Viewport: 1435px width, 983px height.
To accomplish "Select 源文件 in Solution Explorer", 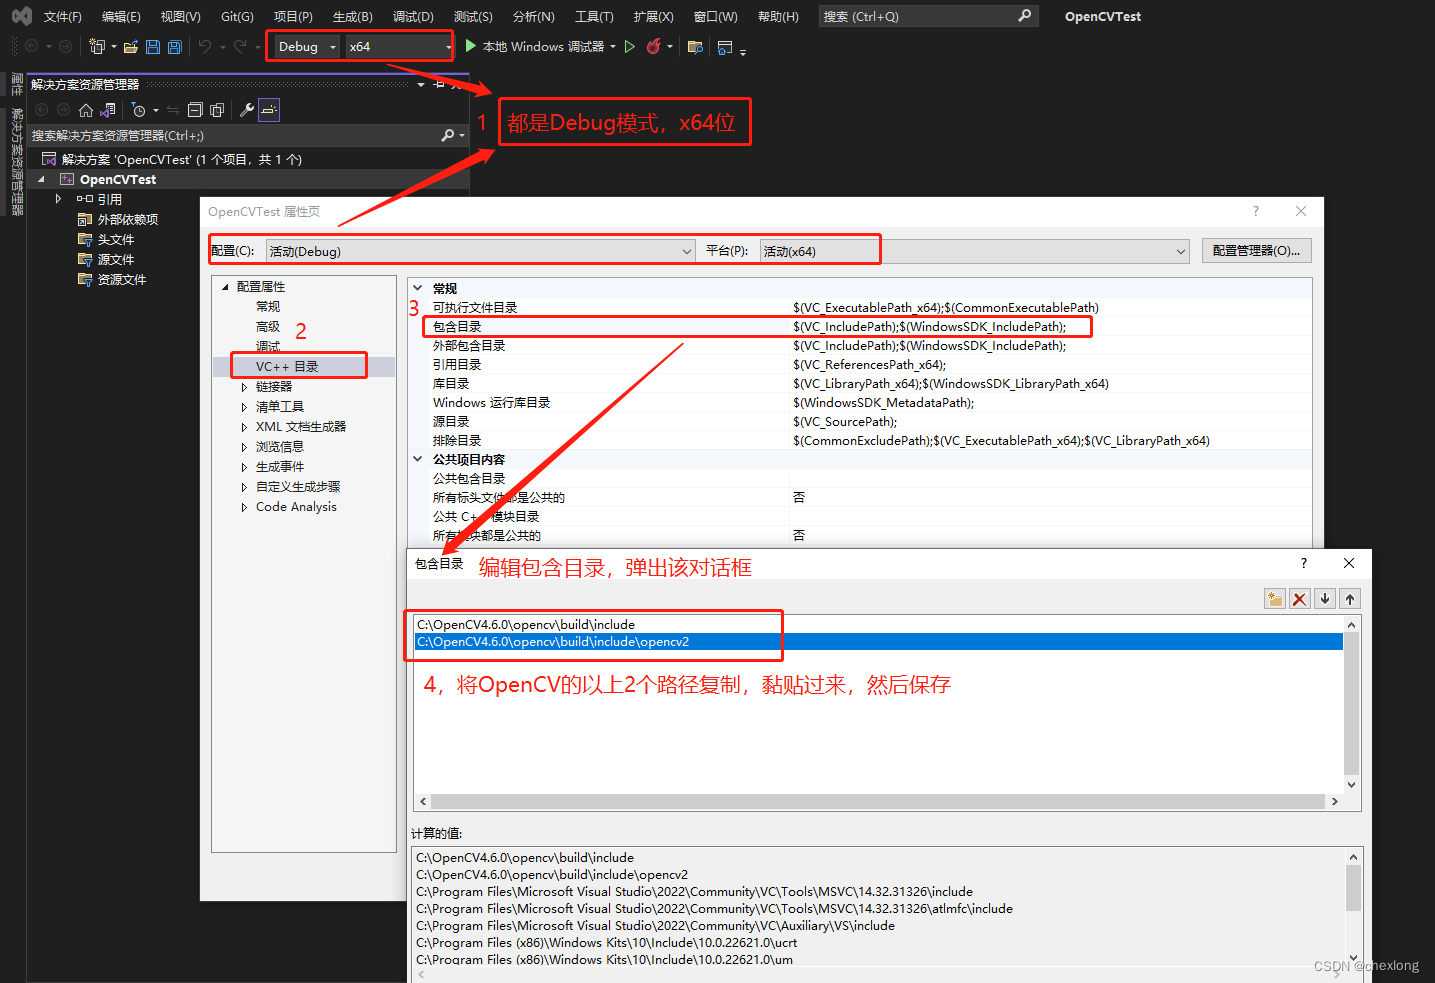I will (x=116, y=259).
